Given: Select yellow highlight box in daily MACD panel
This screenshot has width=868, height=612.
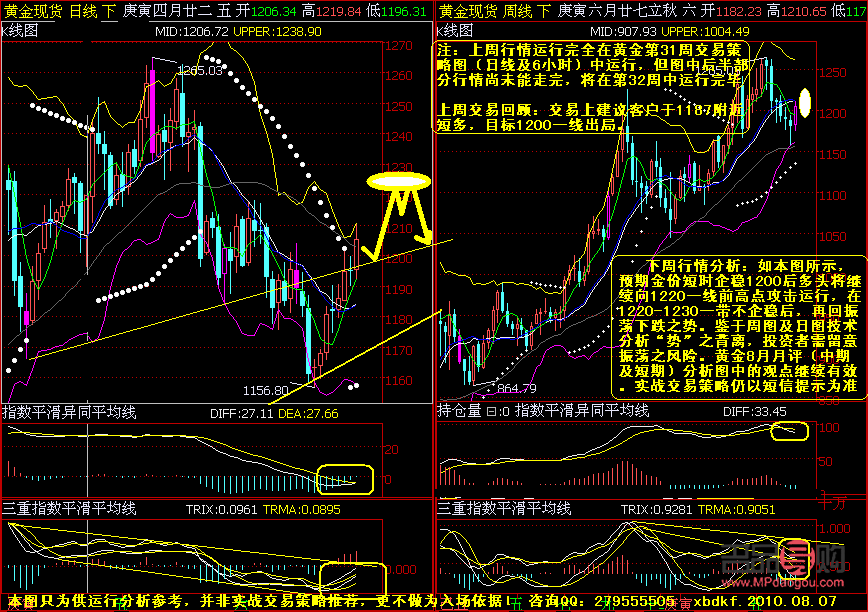Looking at the screenshot, I should coord(345,480).
